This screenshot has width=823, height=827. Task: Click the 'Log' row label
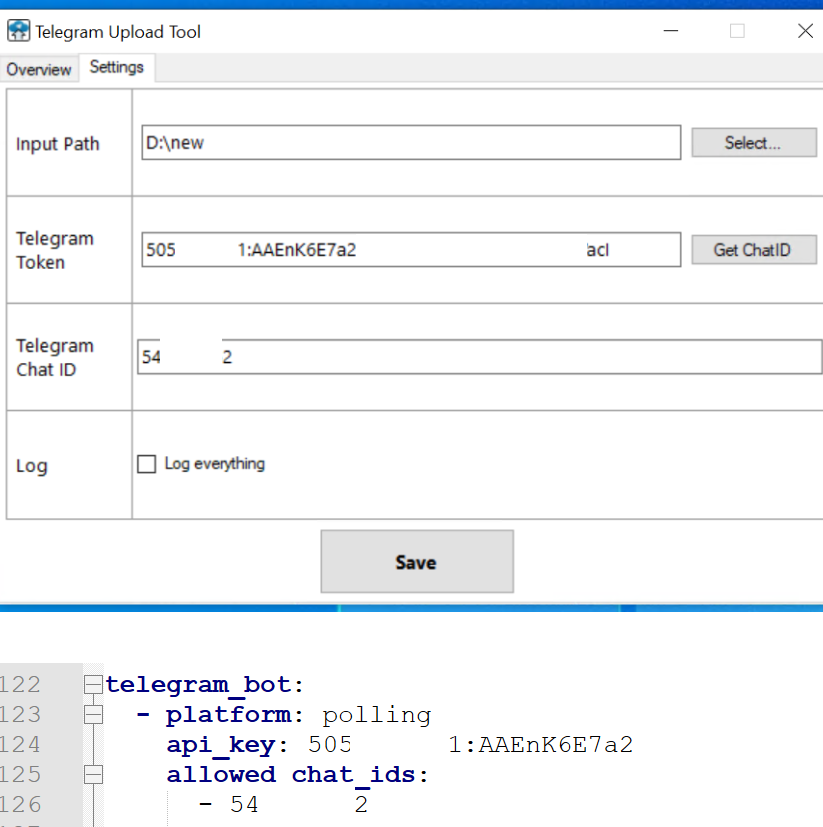(x=32, y=466)
